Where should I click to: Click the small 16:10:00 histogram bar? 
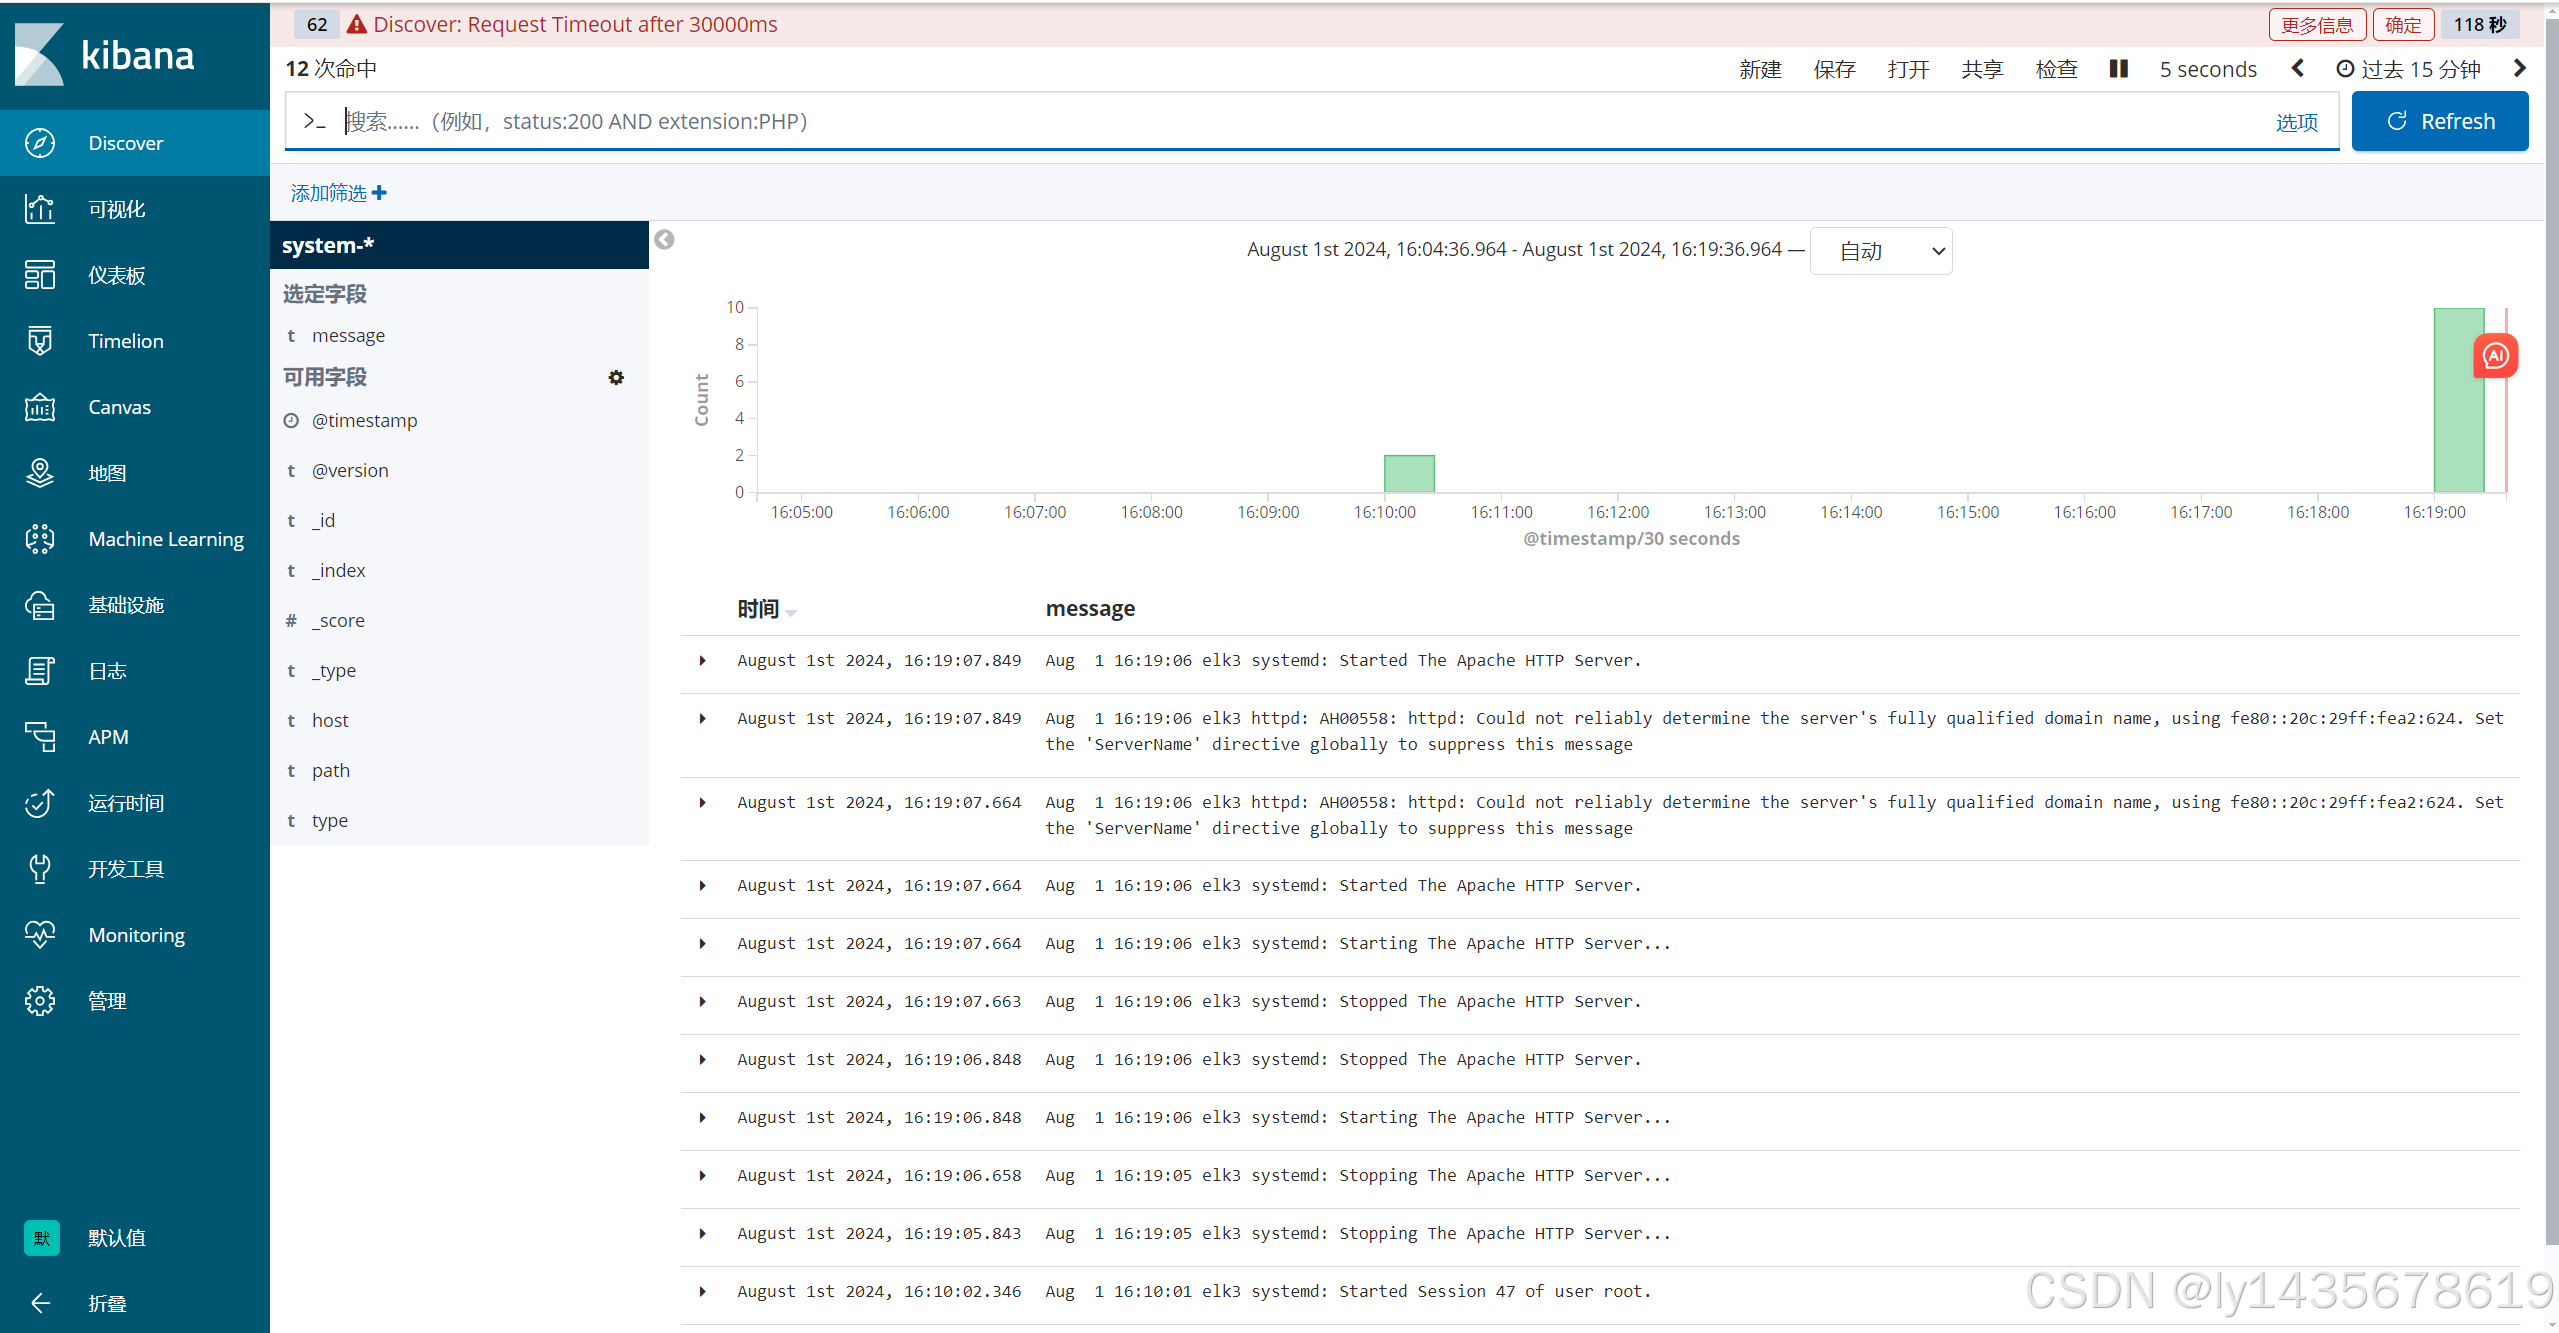[x=1409, y=473]
